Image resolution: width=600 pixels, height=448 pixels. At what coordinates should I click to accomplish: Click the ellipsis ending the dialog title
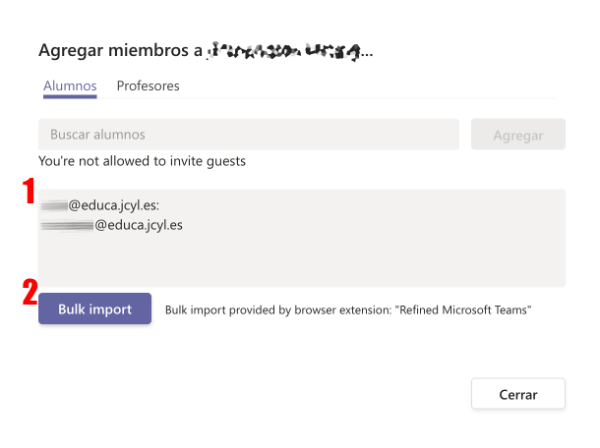(x=367, y=53)
